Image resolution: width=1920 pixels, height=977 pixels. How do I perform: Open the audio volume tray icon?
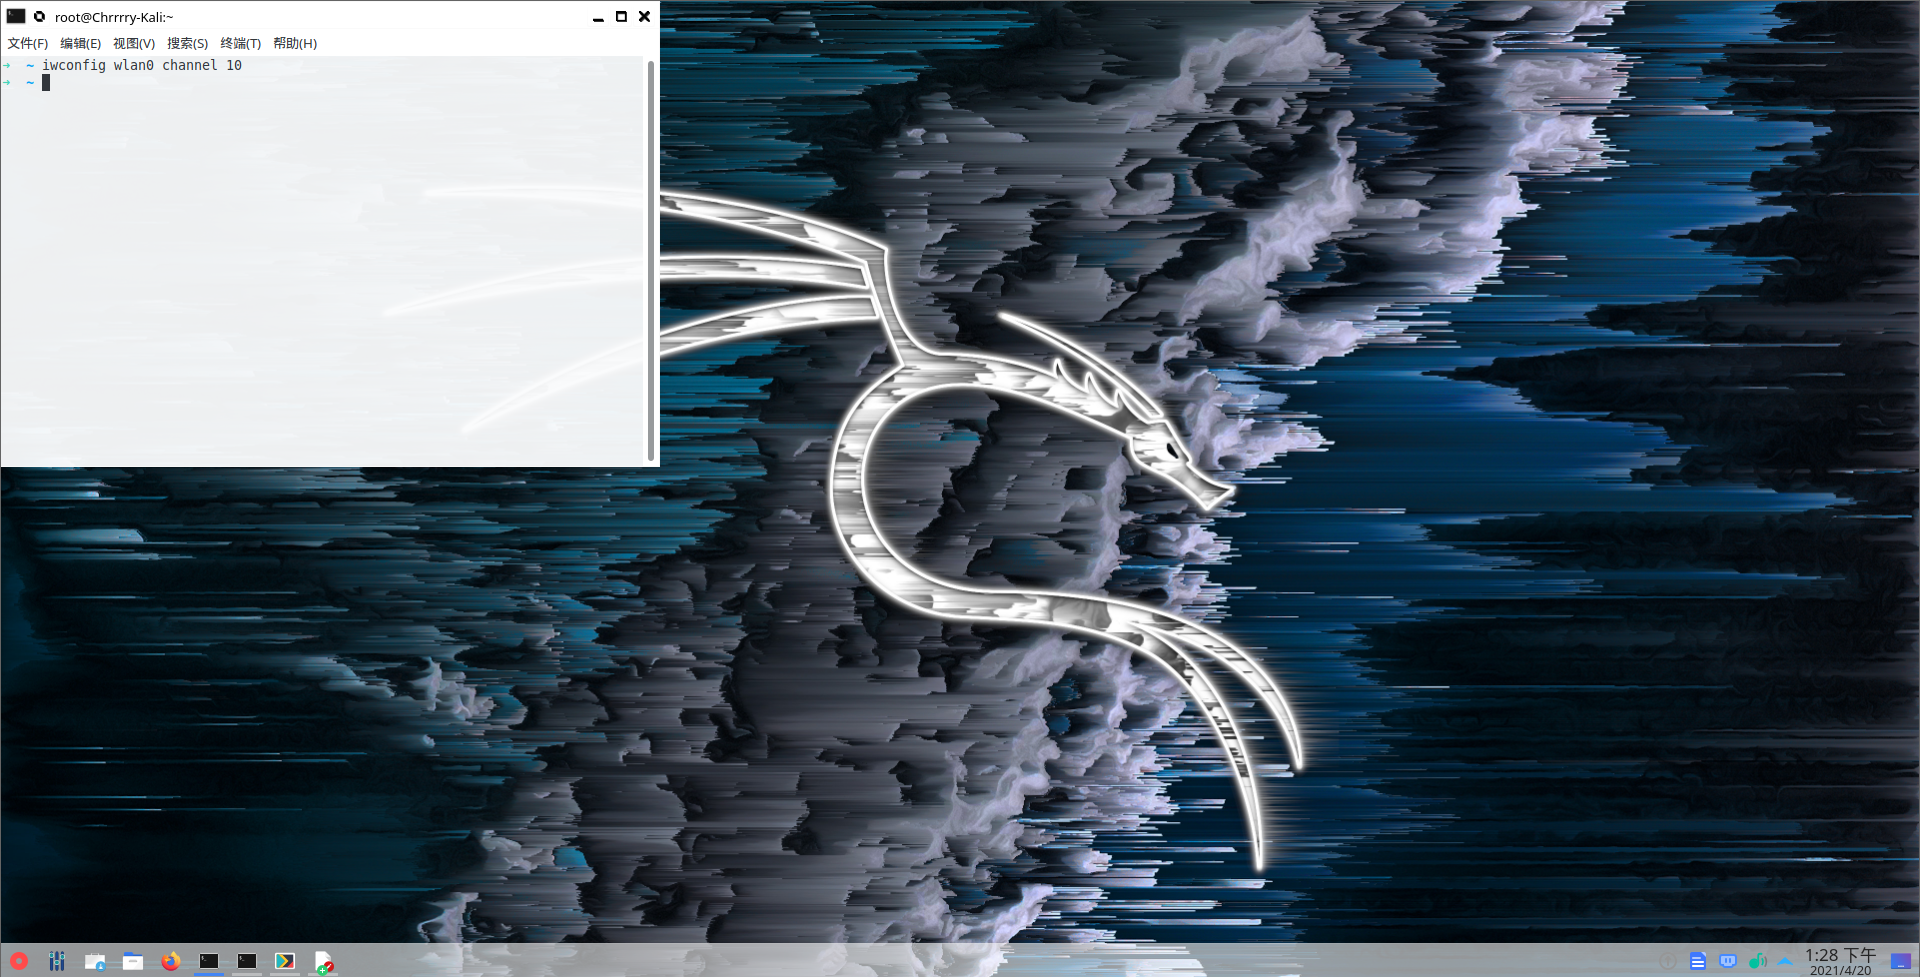[x=1757, y=961]
